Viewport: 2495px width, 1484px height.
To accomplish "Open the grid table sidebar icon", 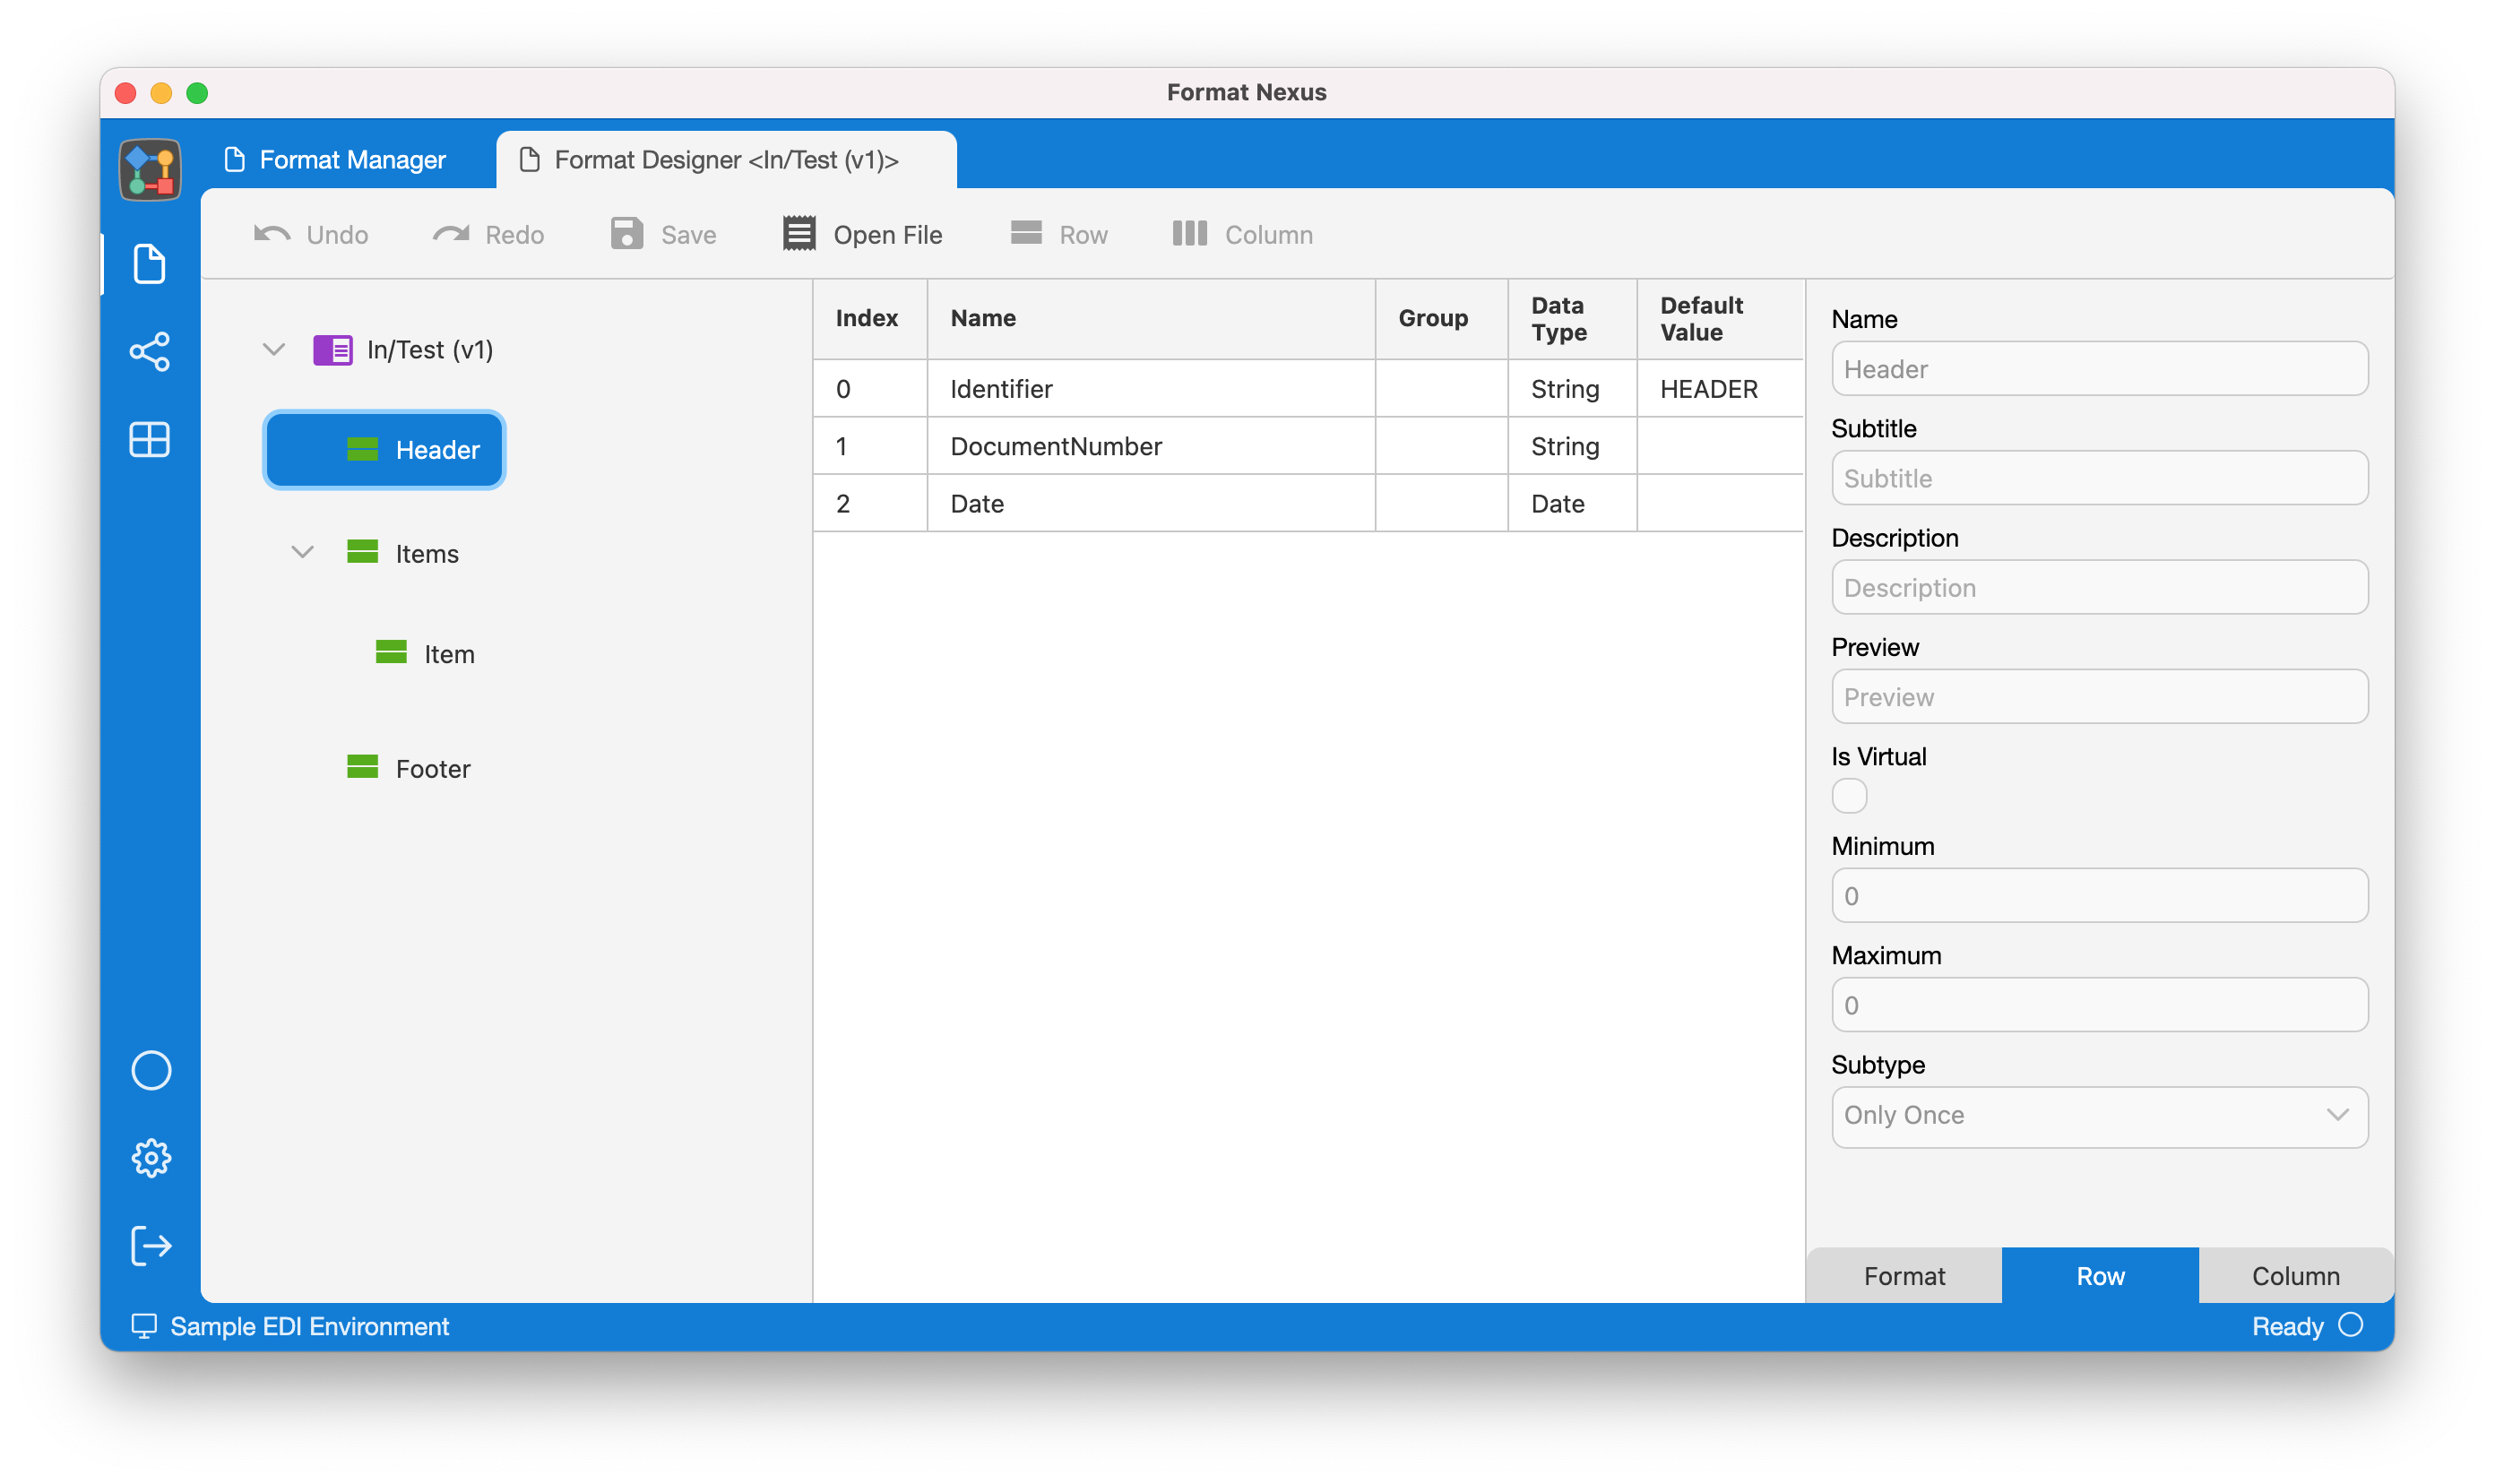I will pyautogui.click(x=150, y=440).
